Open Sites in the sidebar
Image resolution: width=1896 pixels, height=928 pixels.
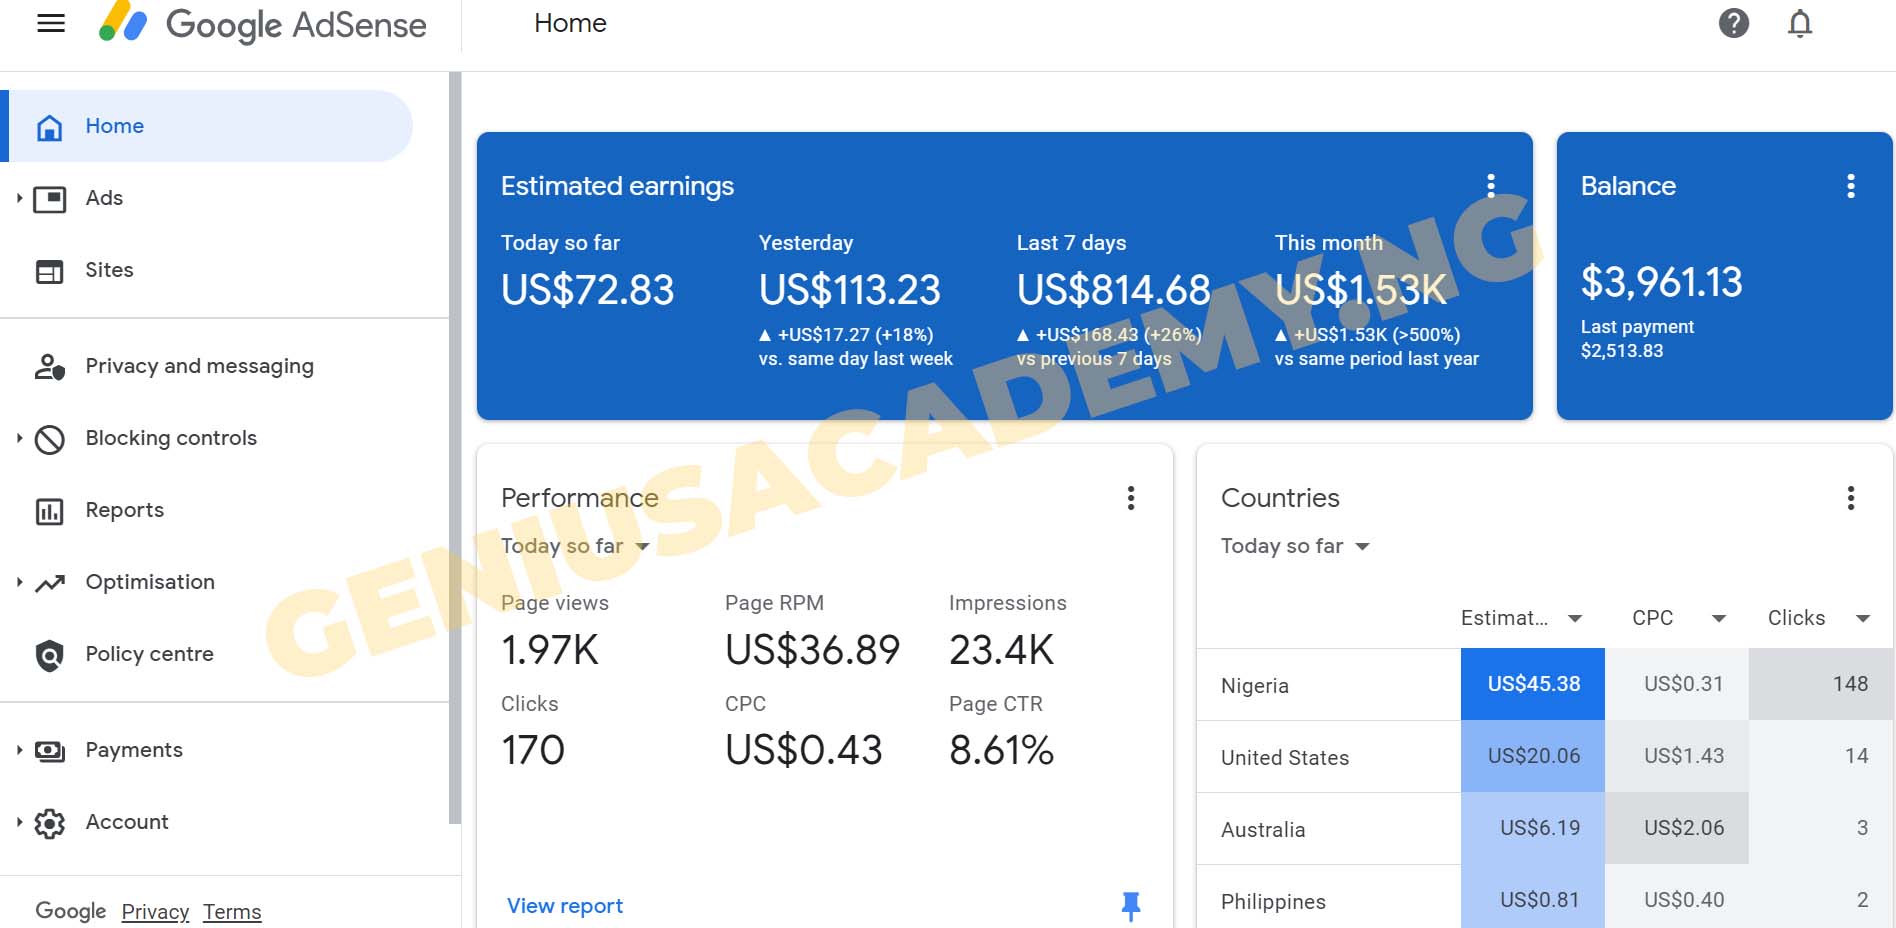pyautogui.click(x=109, y=270)
